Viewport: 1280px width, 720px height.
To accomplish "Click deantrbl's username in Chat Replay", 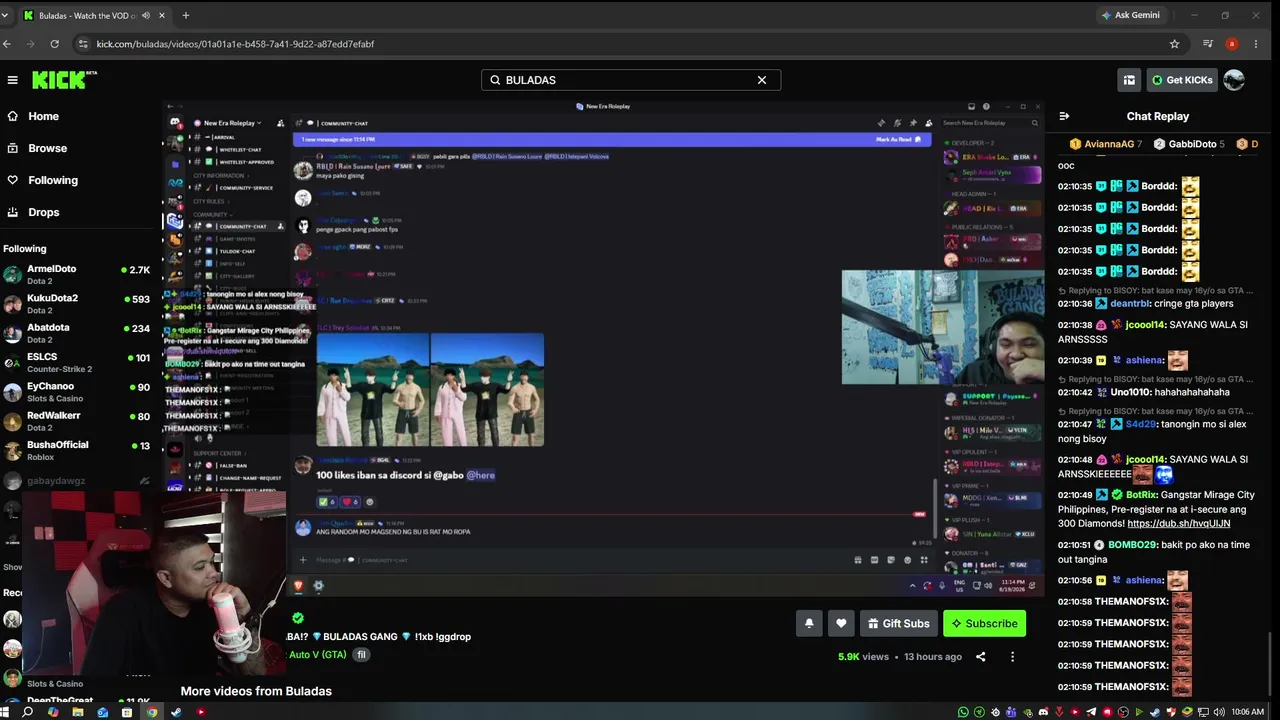I will coord(1129,304).
